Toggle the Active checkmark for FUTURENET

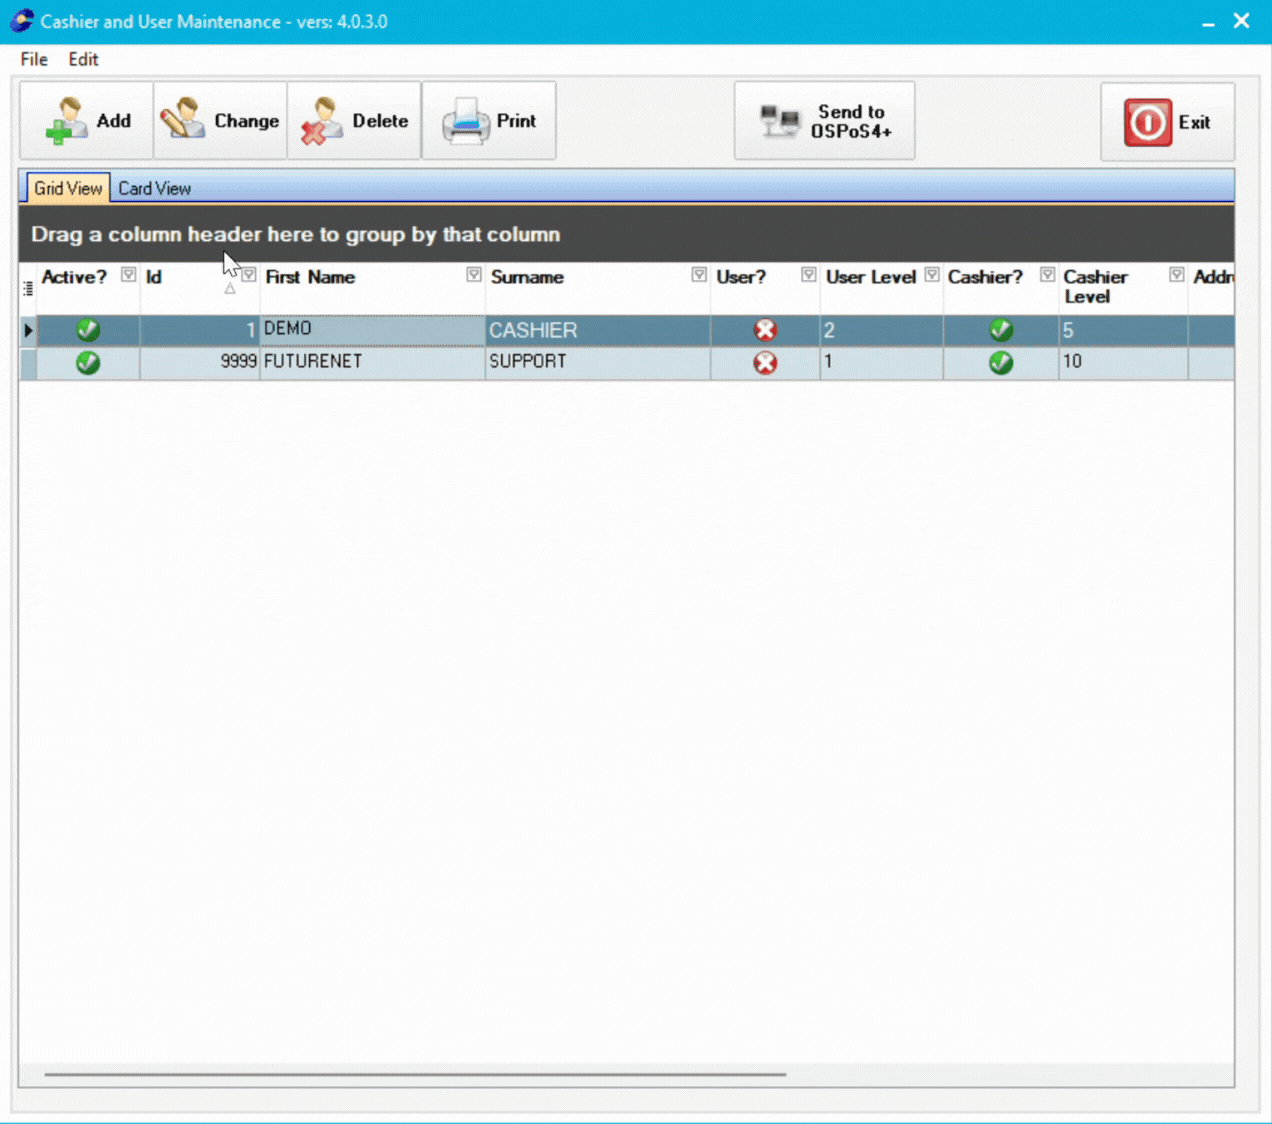click(x=88, y=363)
